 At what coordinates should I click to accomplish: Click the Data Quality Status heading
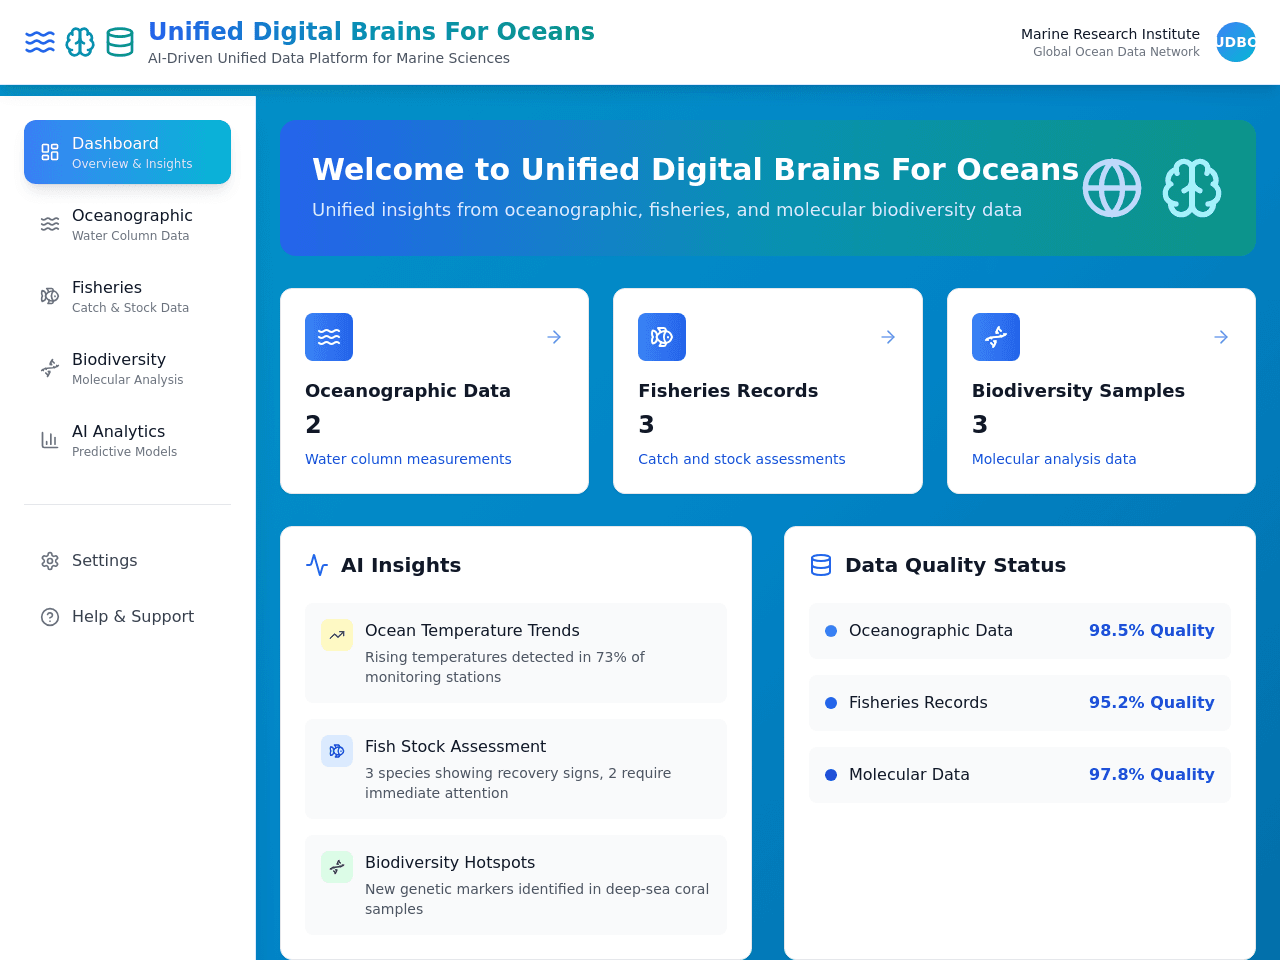pos(955,565)
